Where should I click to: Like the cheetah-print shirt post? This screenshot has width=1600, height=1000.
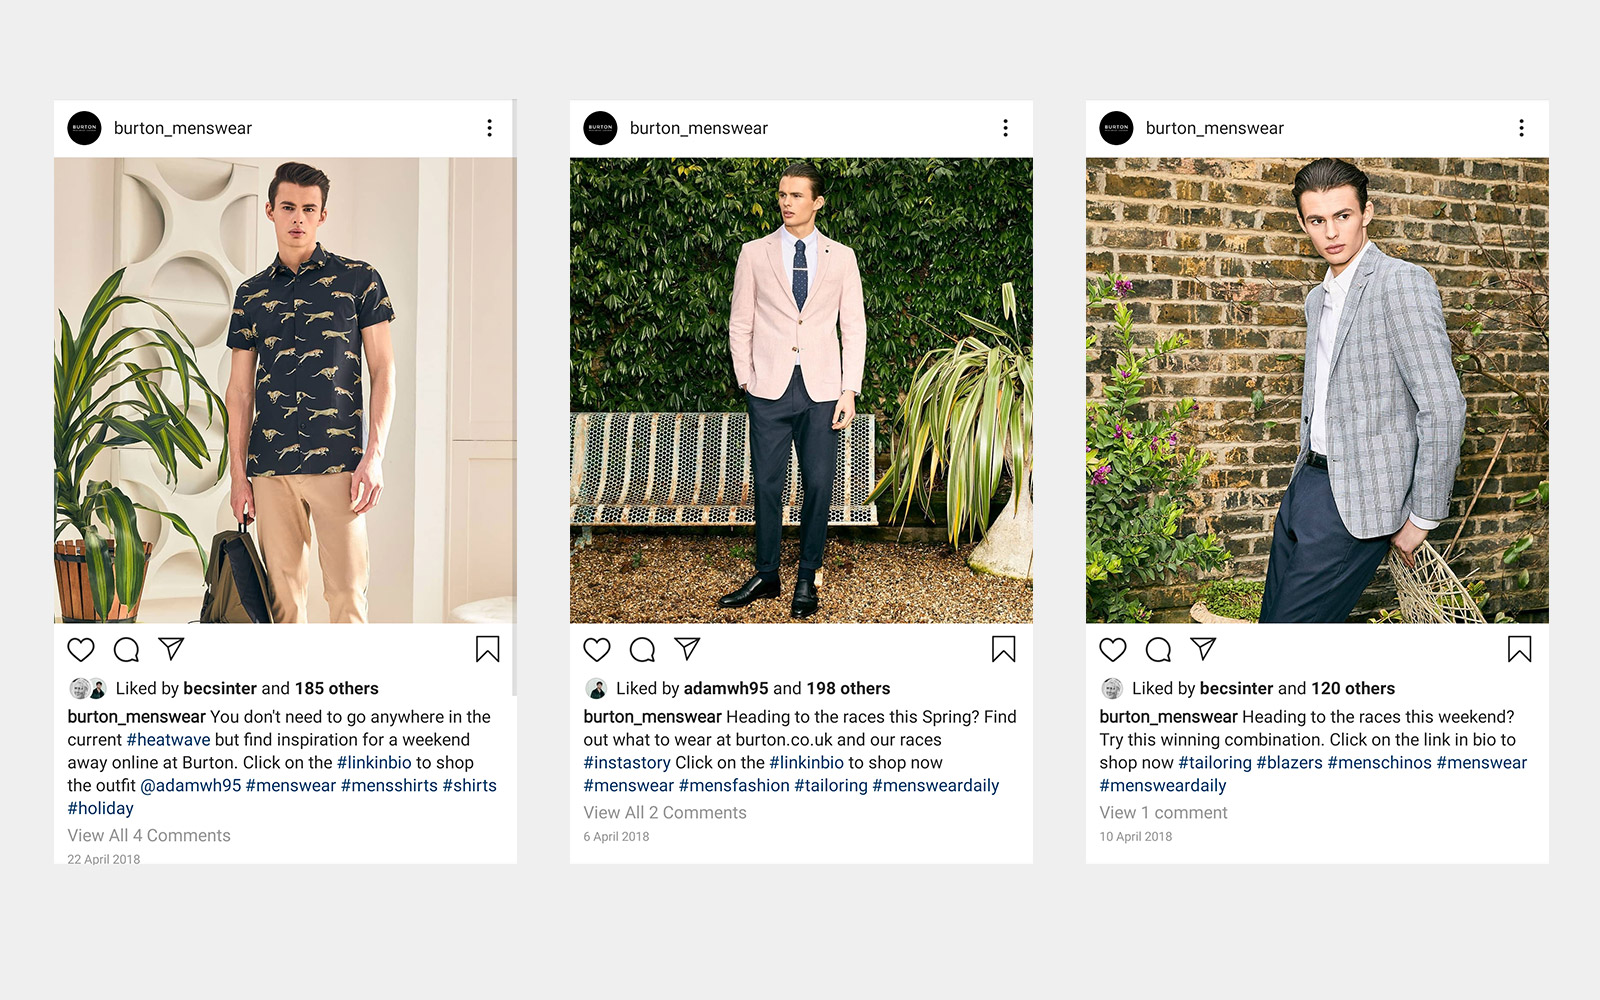pos(81,650)
